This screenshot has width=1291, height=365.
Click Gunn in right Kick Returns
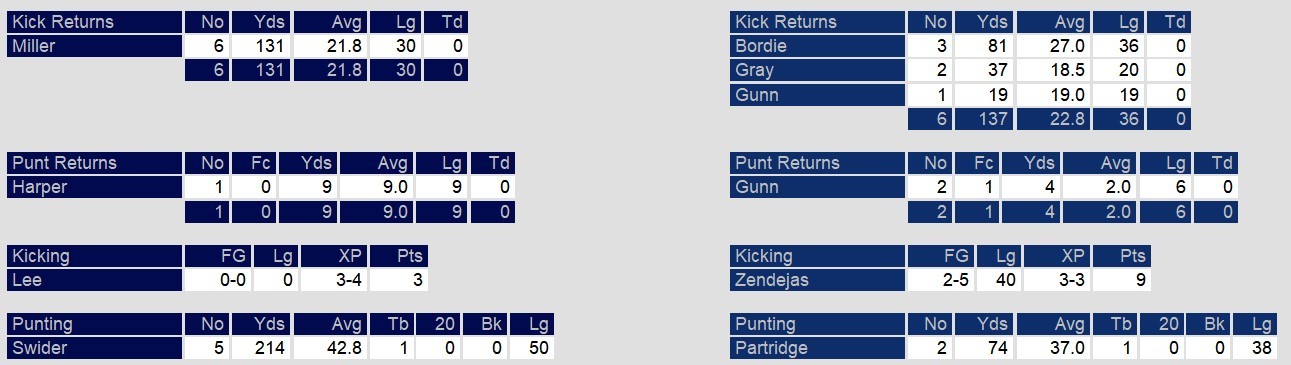point(818,95)
